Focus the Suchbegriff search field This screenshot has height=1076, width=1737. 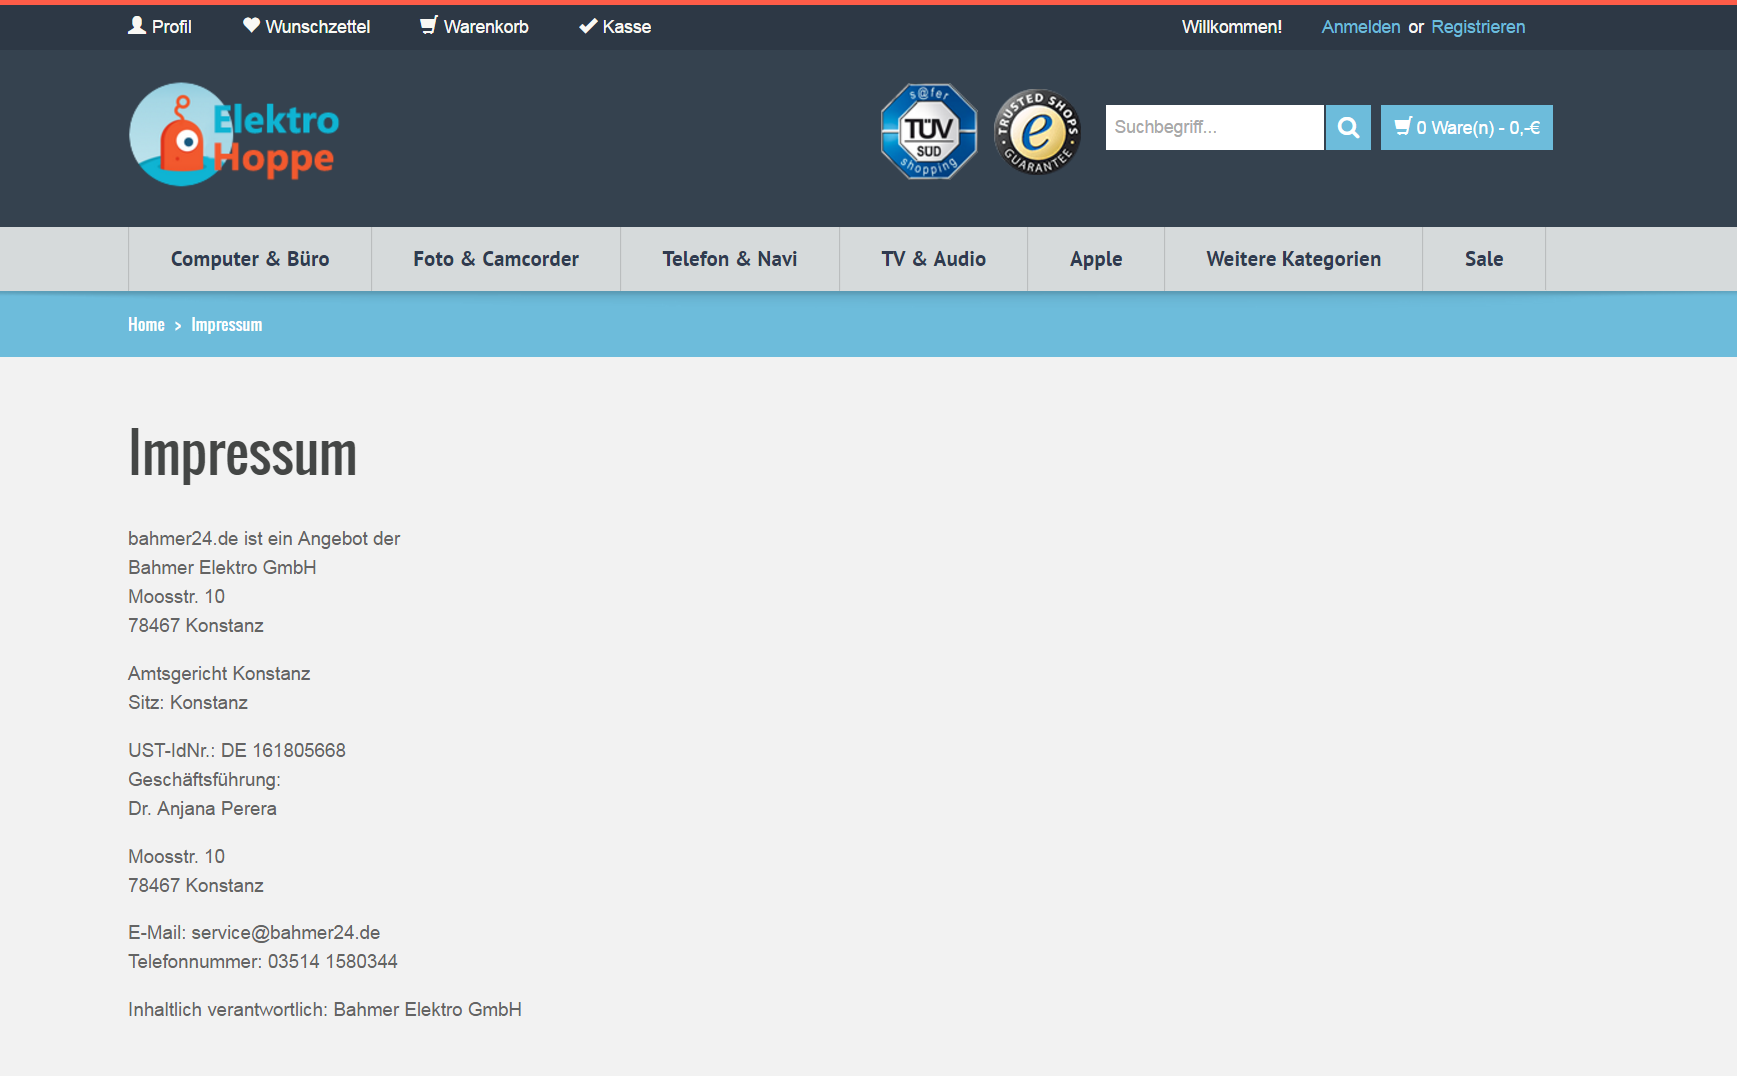point(1214,127)
